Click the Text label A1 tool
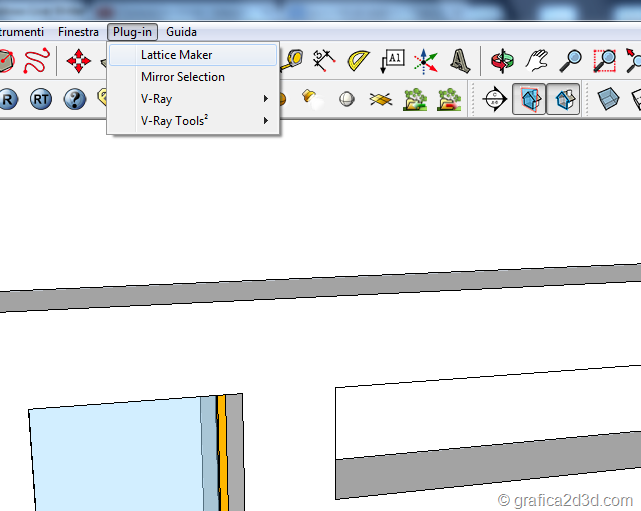This screenshot has width=641, height=511. 392,61
